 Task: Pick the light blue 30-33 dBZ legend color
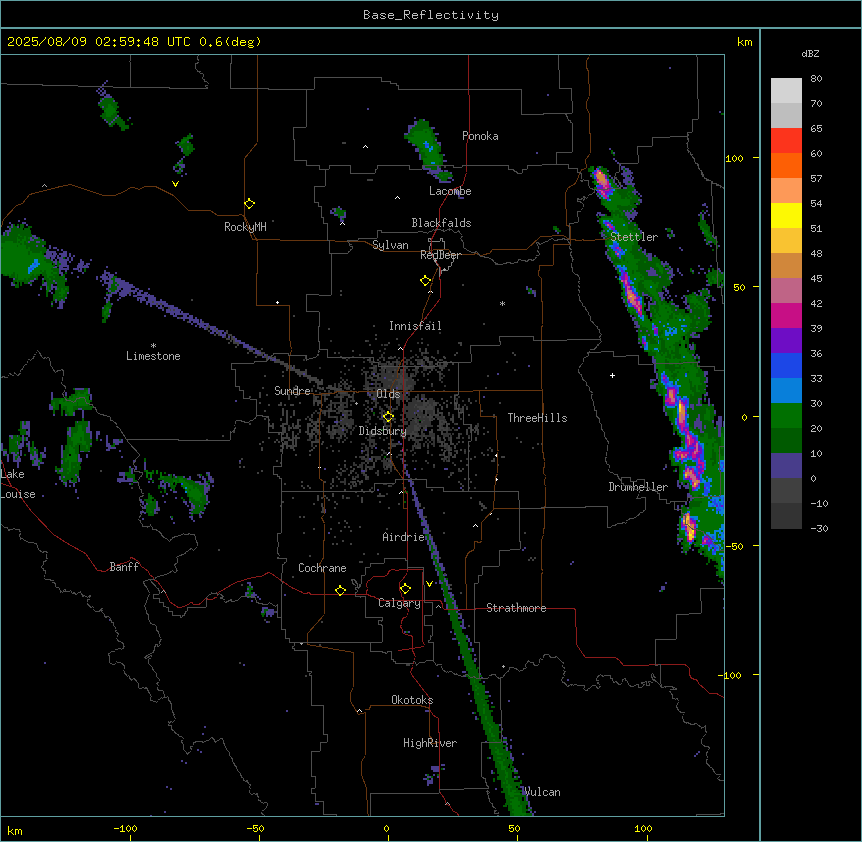pos(786,391)
